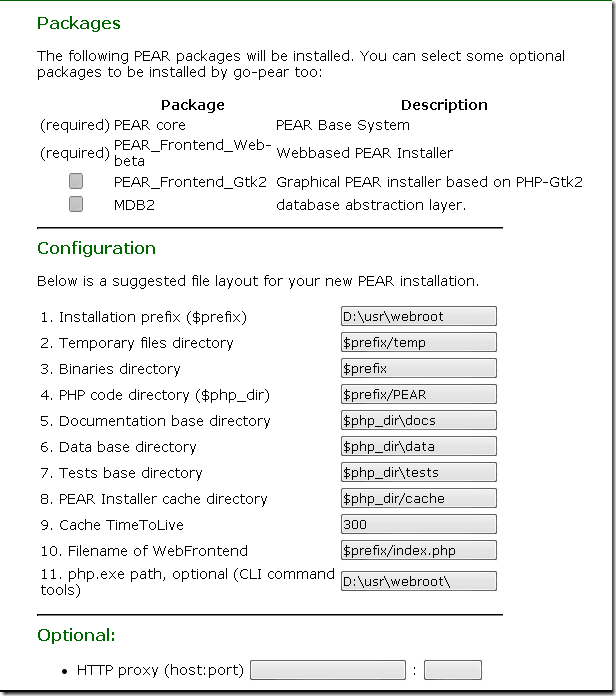Focus the Tests base directory field
The height and width of the screenshot is (696, 616).
418,473
